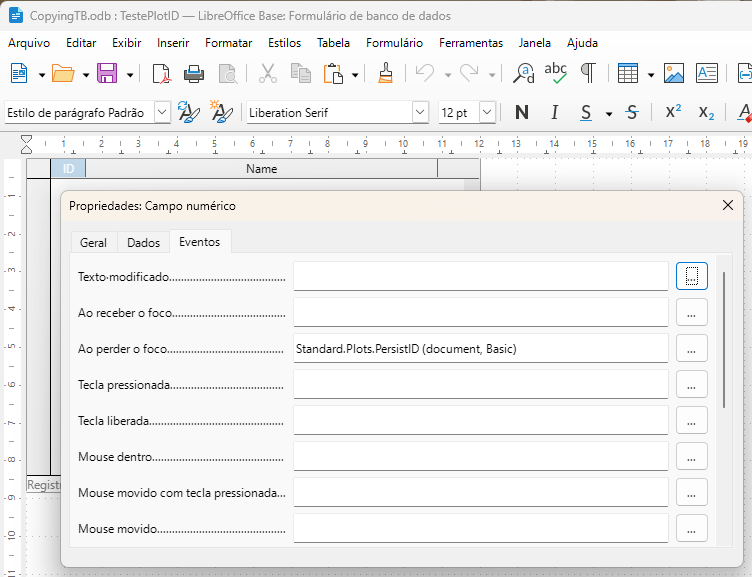This screenshot has height=577, width=752.
Task: Click the Print icon in toolbar
Action: [x=194, y=73]
